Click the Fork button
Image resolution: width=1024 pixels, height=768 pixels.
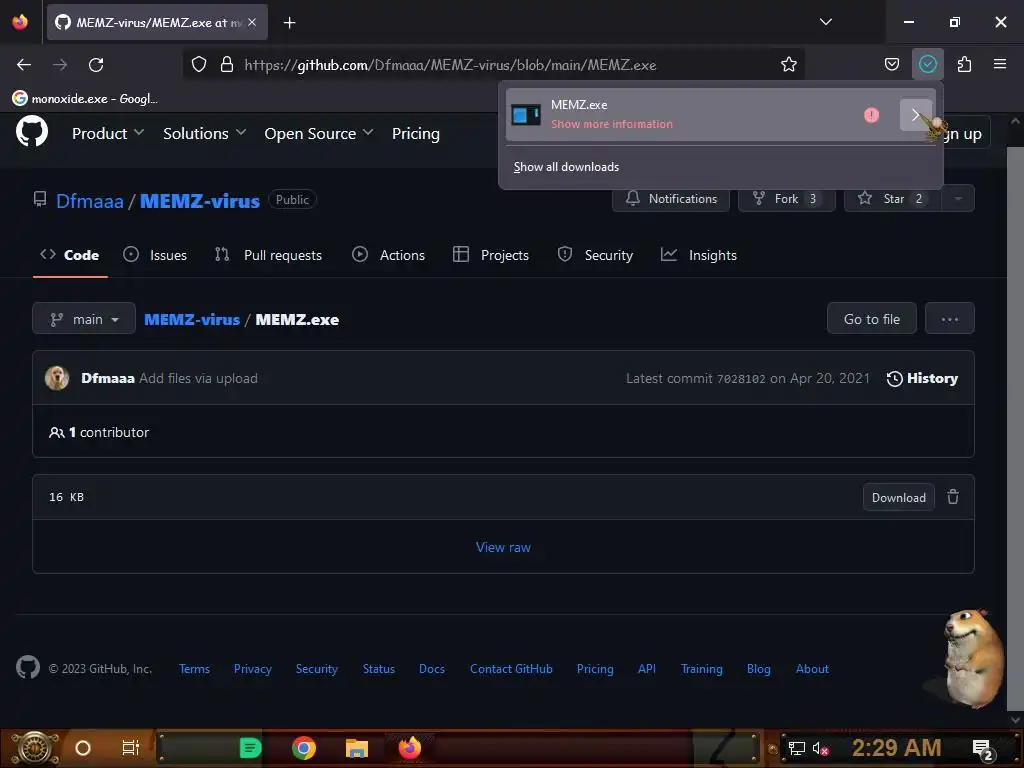786,199
